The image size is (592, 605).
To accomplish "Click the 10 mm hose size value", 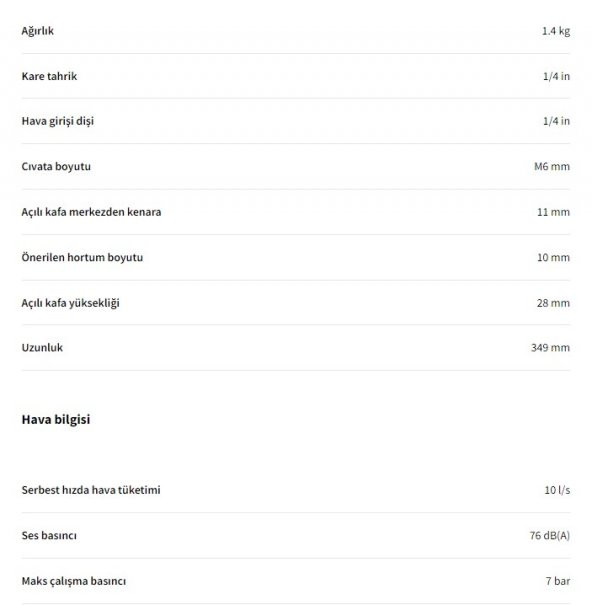I will [553, 257].
